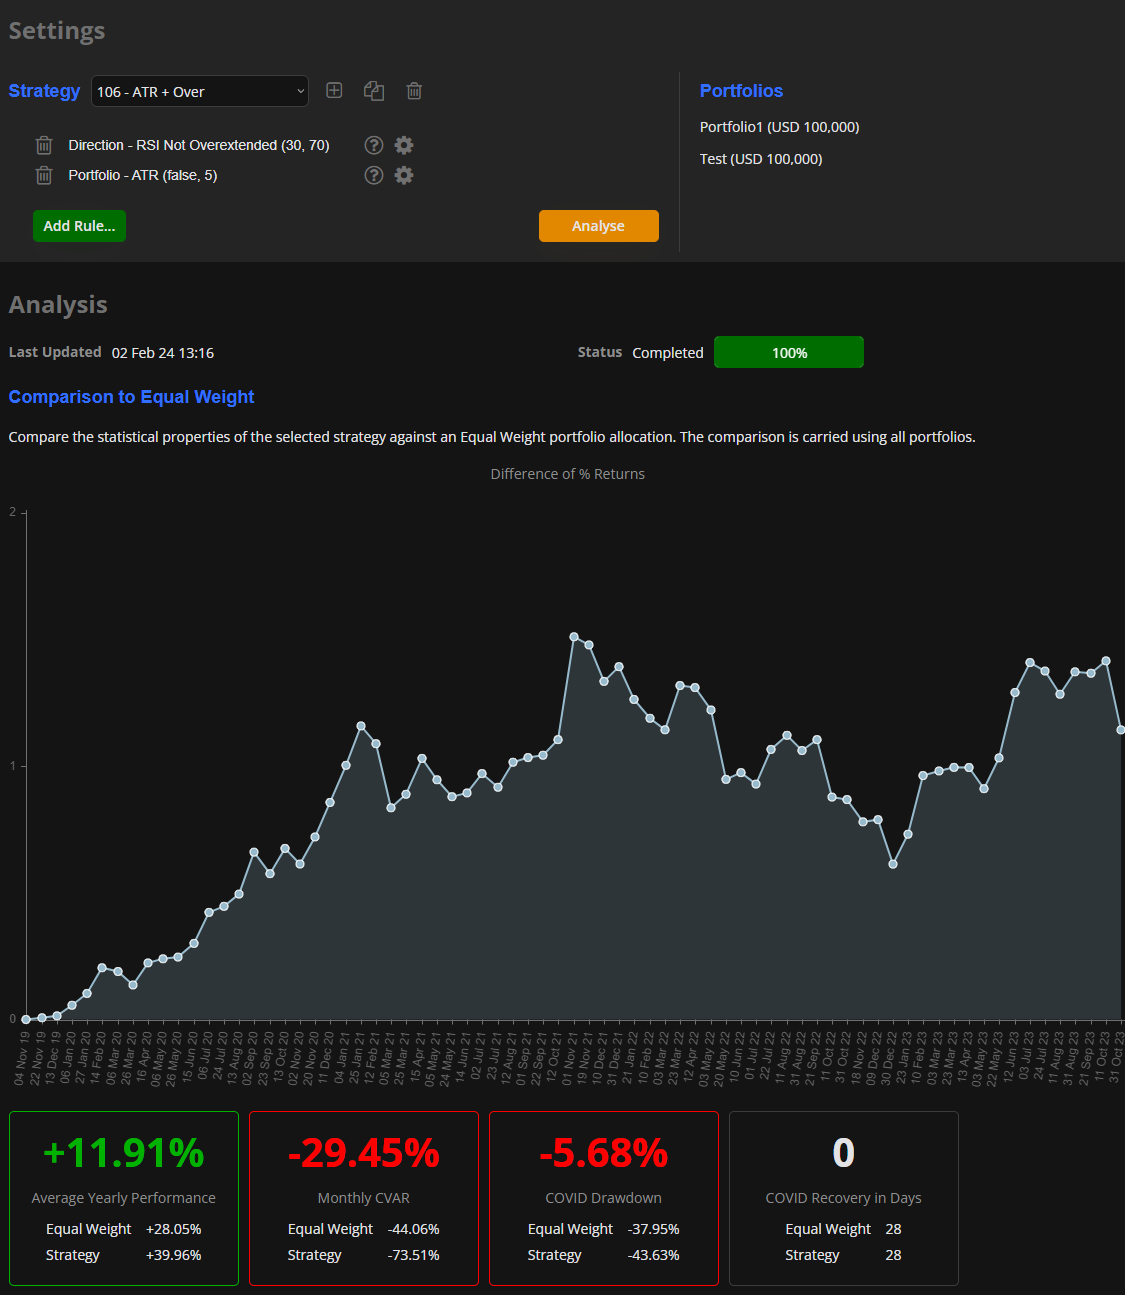The width and height of the screenshot is (1125, 1295).
Task: Open the Portfolios heading link
Action: pos(741,91)
